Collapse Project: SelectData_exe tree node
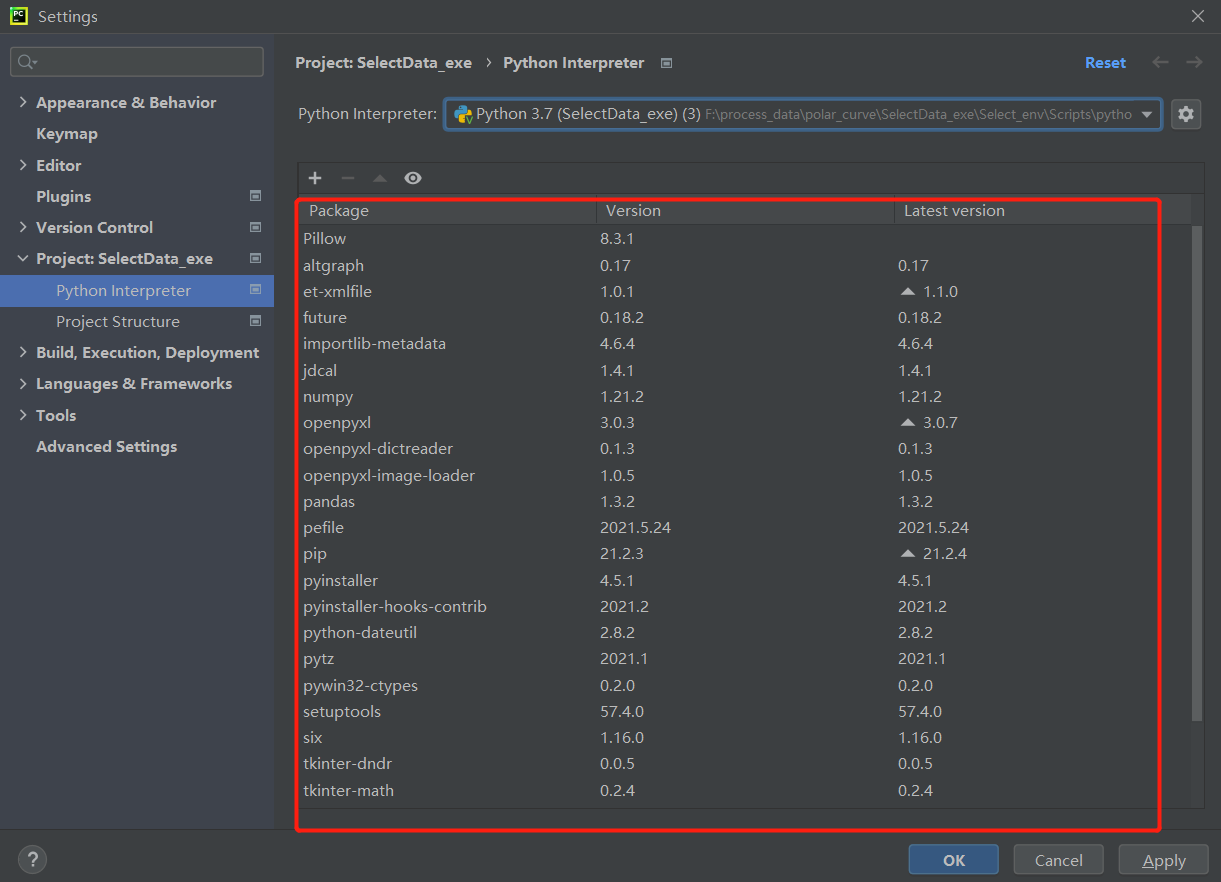 point(23,259)
